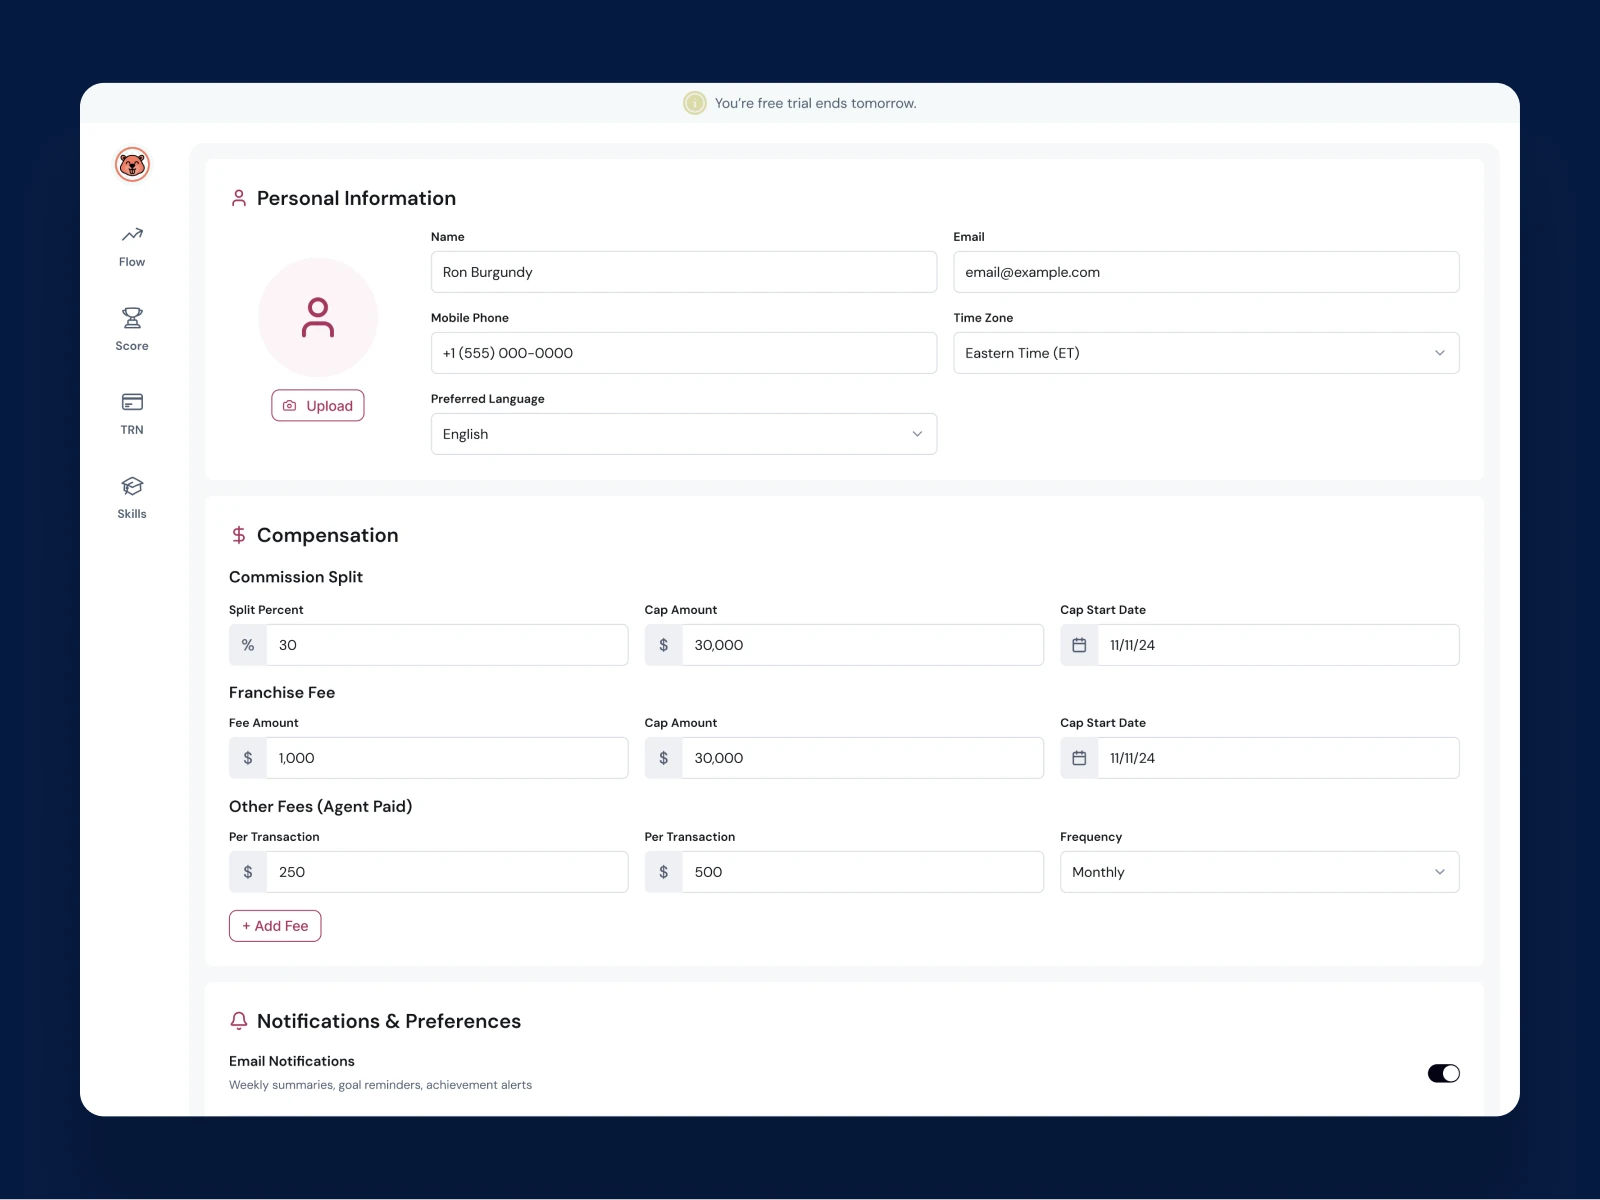
Task: Click the Compensation dollar icon
Action: pyautogui.click(x=239, y=535)
